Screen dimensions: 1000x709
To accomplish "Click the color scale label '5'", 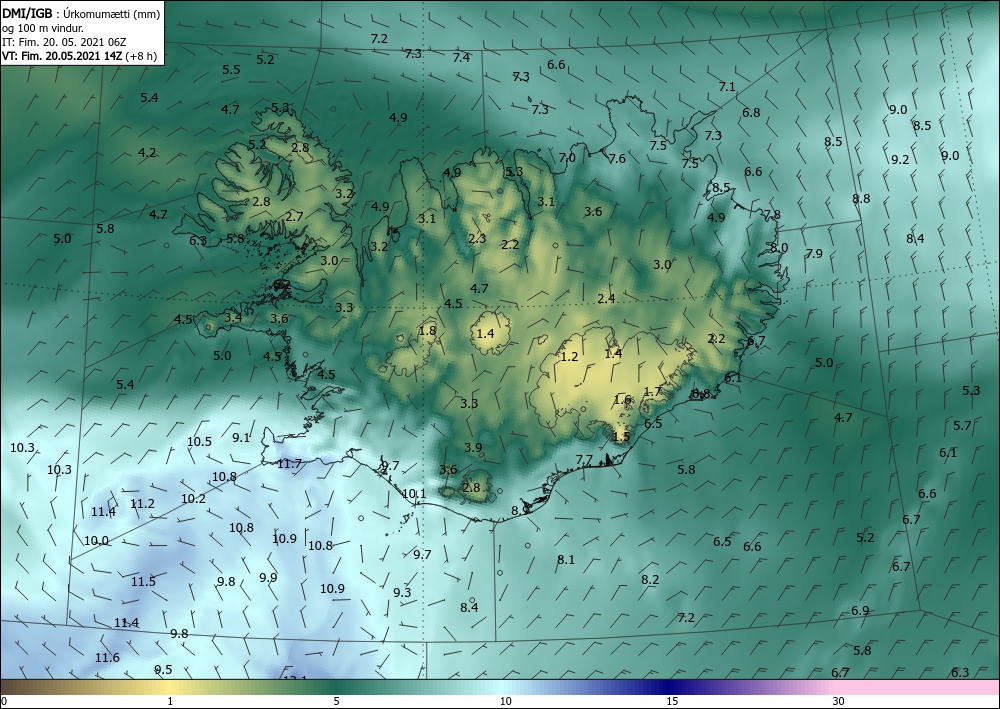I will 336,701.
